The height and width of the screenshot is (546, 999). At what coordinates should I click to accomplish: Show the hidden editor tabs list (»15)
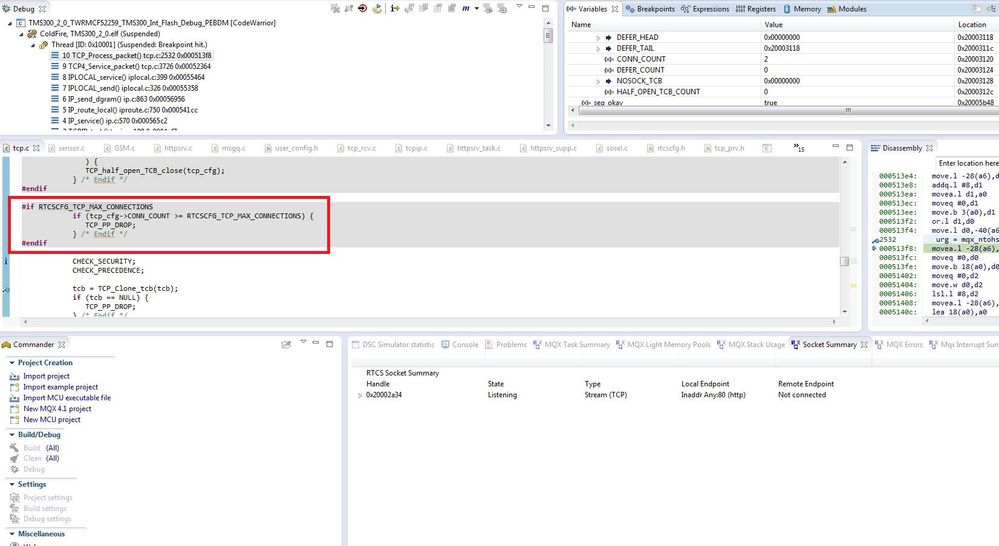point(799,148)
